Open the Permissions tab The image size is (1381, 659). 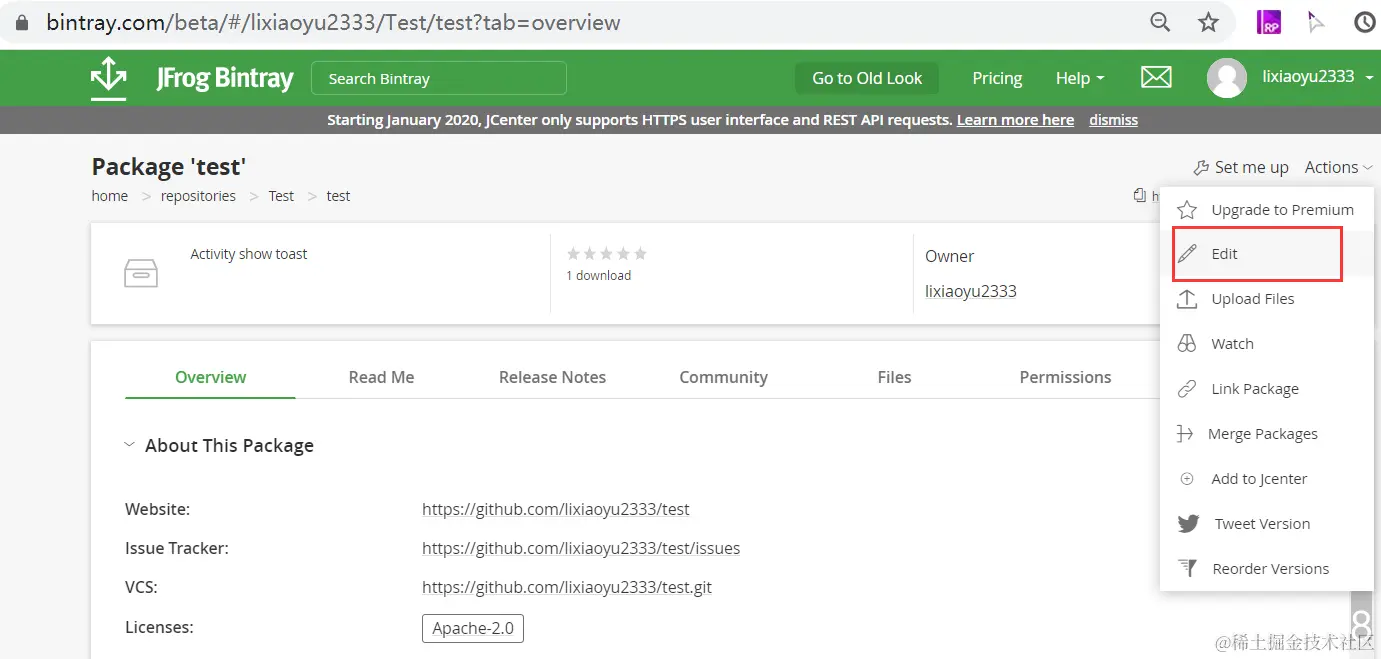click(x=1065, y=377)
